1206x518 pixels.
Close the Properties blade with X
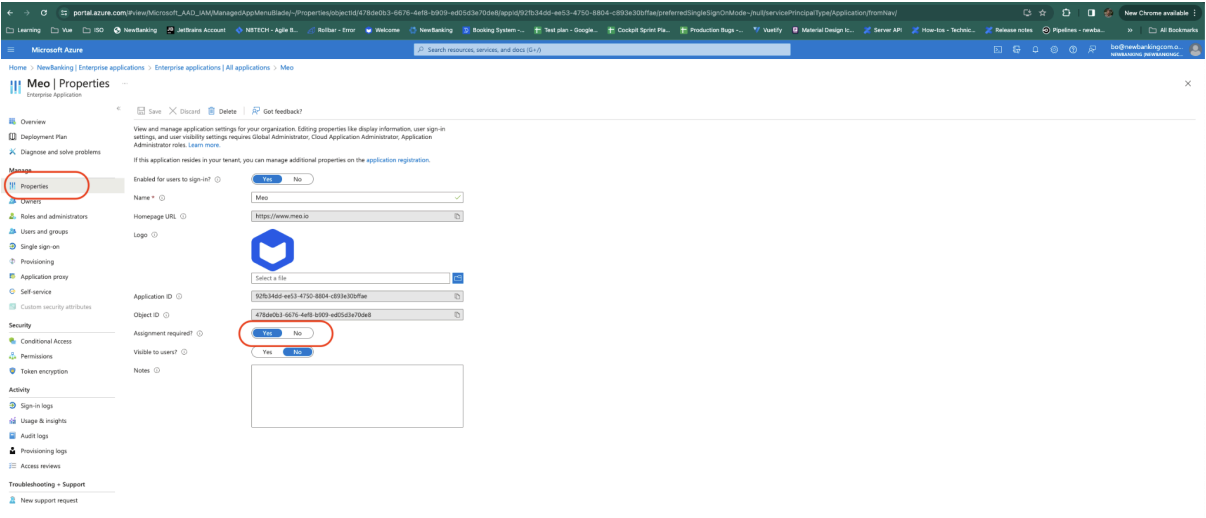pos(1187,83)
